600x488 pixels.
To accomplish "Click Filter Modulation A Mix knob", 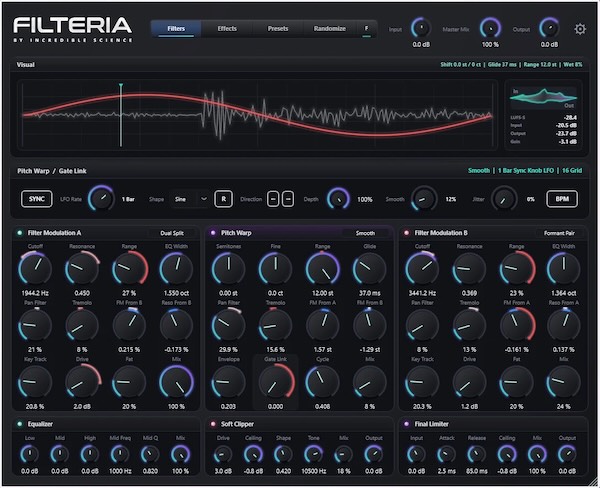I will [176, 382].
